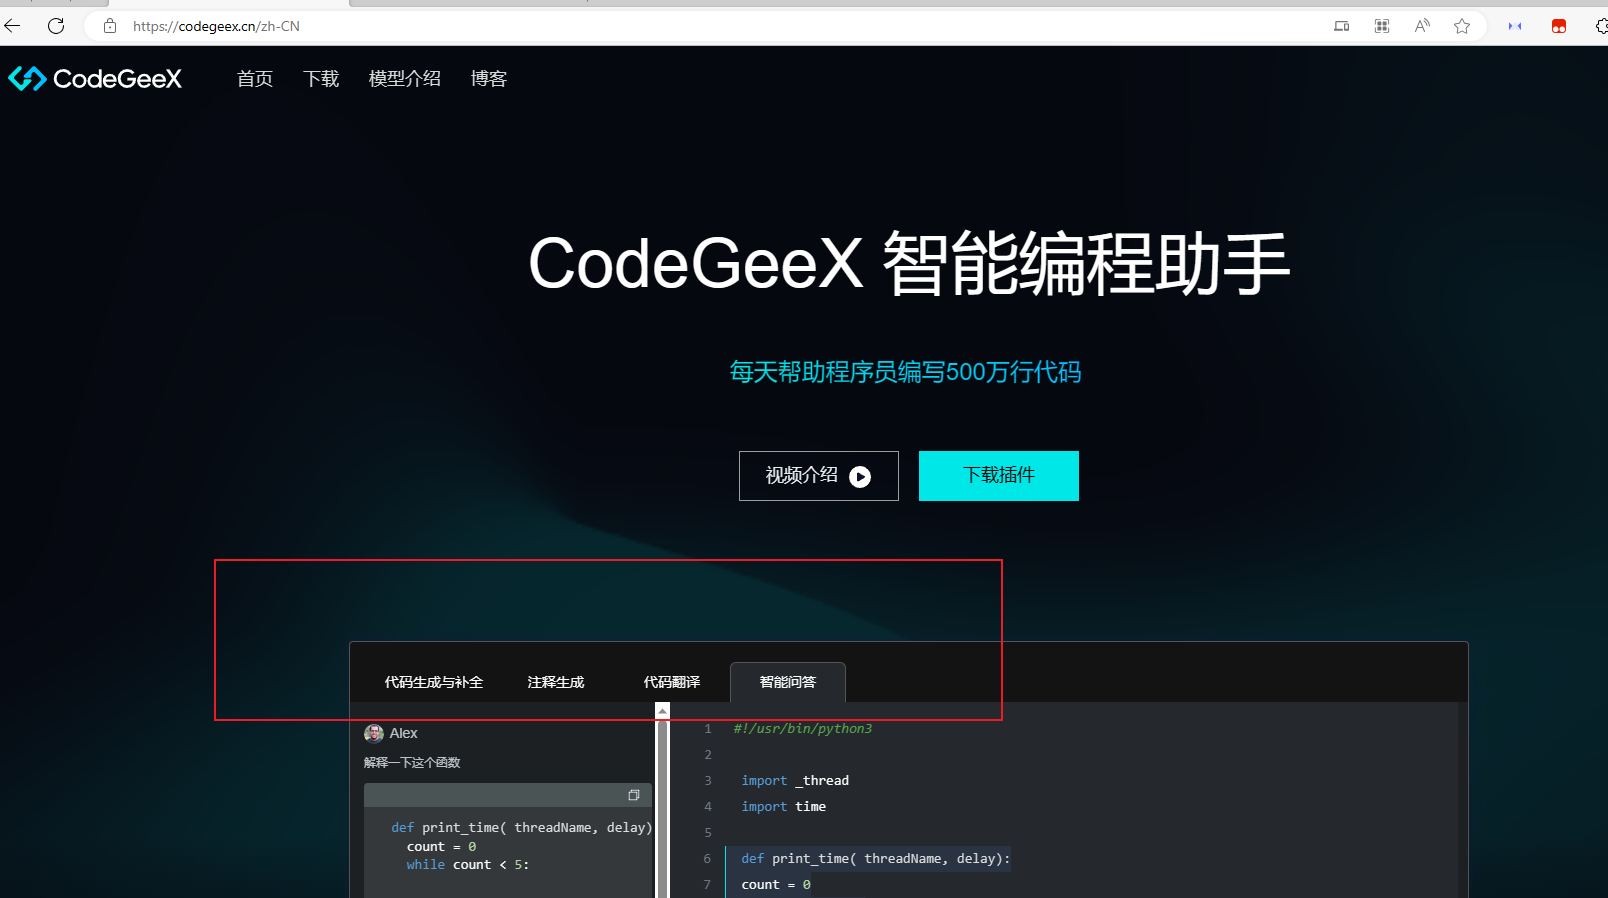
Task: Open the 模型介绍 nav item
Action: [x=405, y=78]
